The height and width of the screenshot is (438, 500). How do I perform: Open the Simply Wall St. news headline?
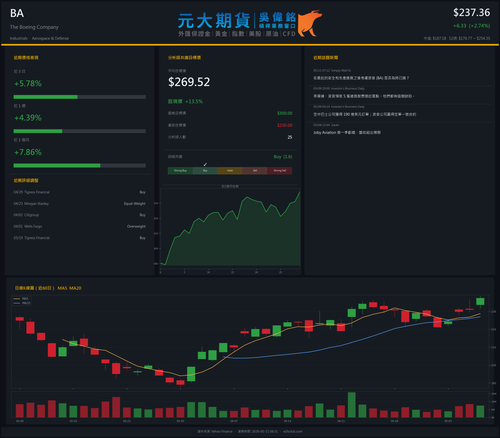[361, 78]
